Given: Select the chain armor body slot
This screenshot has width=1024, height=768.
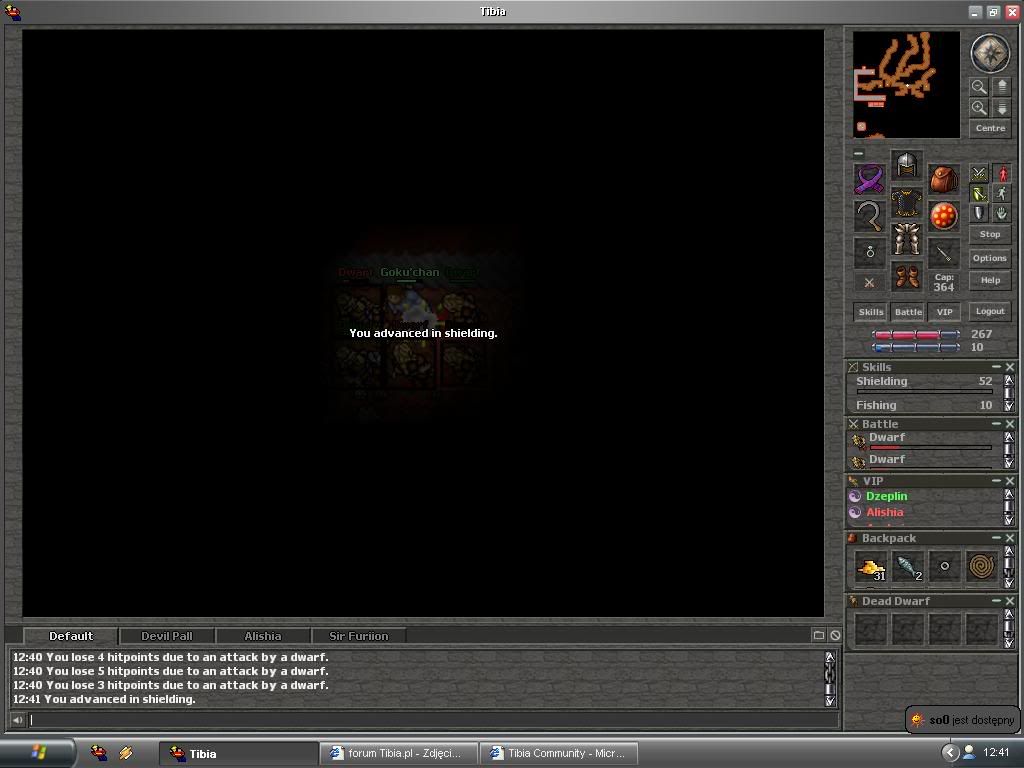Looking at the screenshot, I should 906,202.
